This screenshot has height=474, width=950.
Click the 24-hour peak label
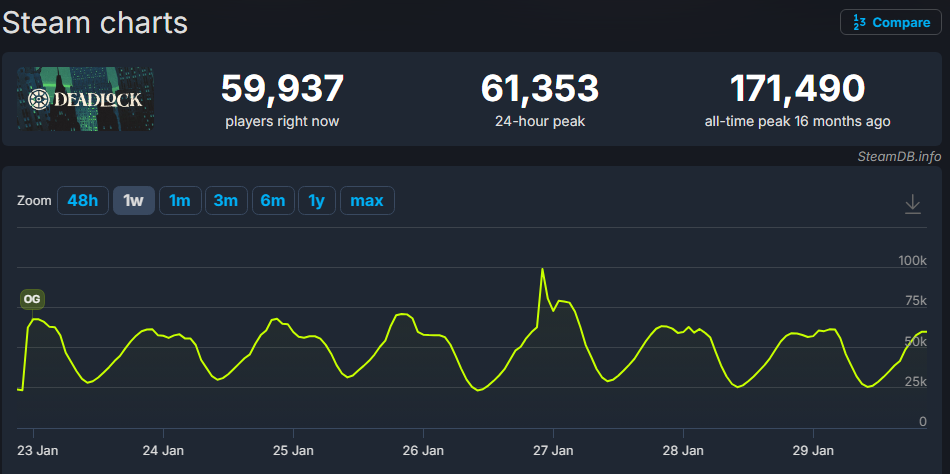[540, 121]
